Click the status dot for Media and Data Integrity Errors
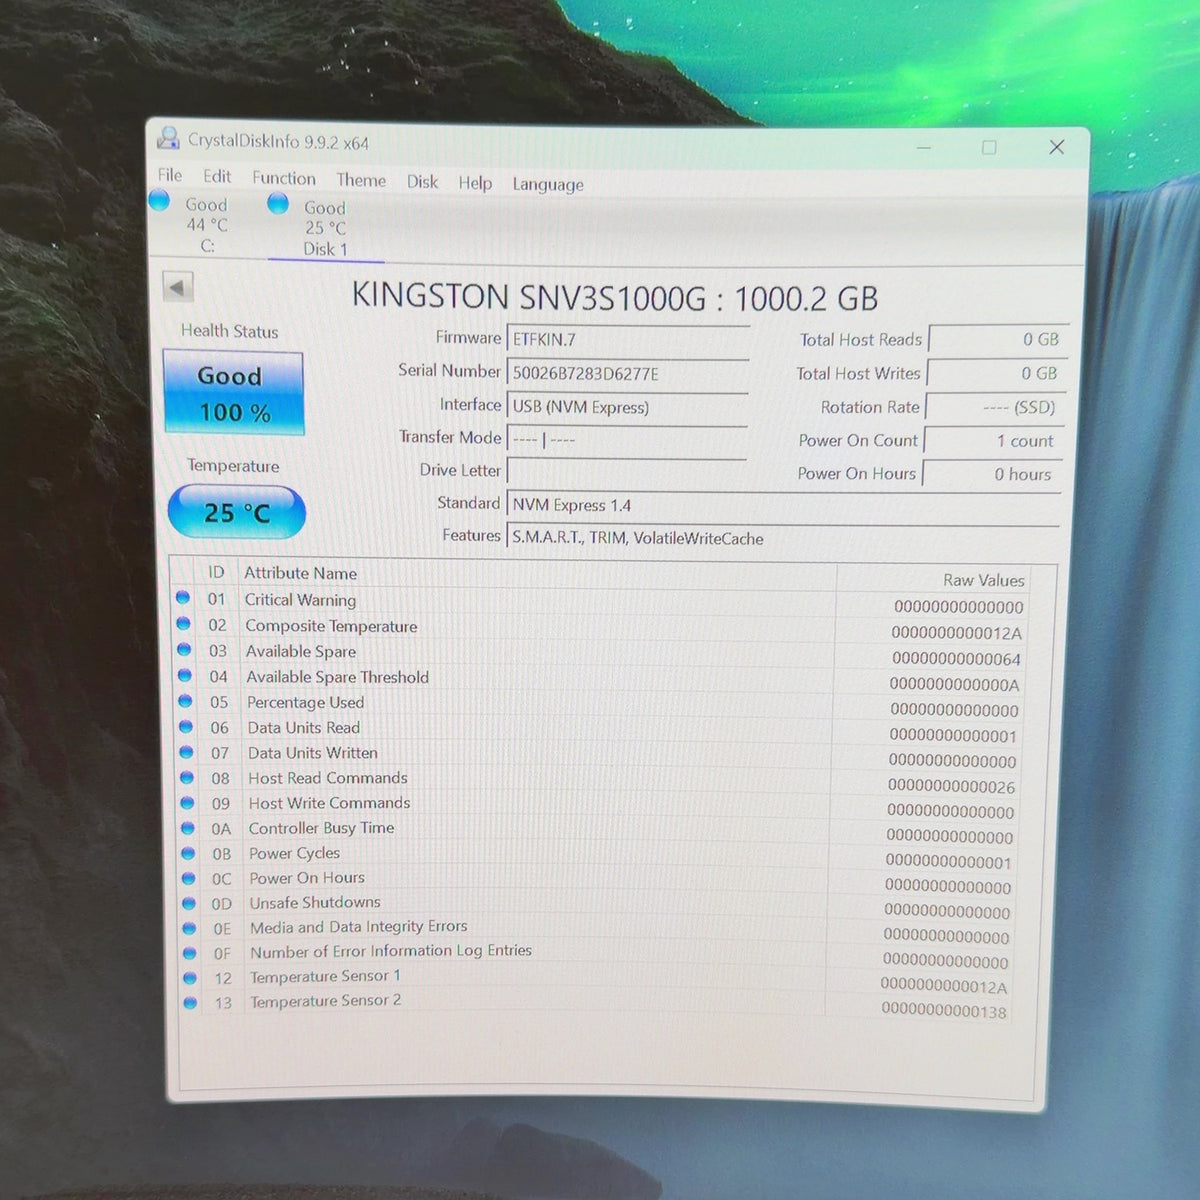 click(189, 928)
